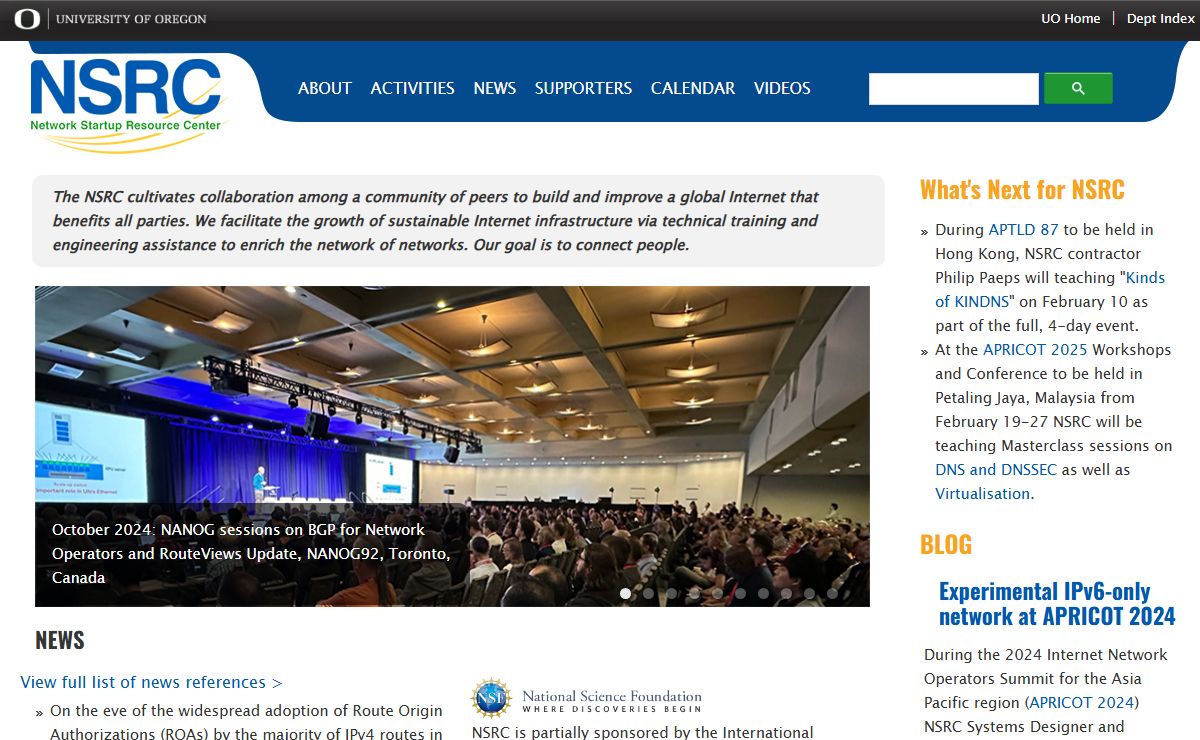
Task: Click the 'October 2024: NANOG sessions' slide caption
Action: point(251,554)
